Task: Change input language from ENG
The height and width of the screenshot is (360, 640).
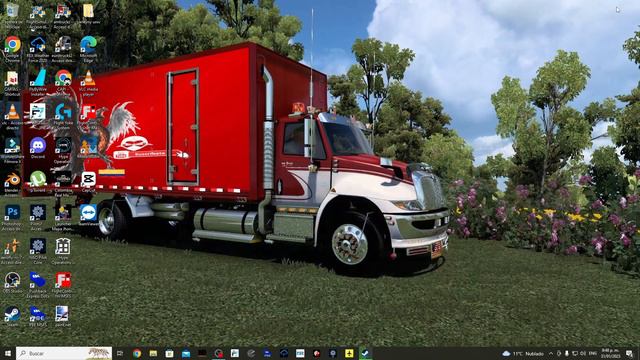Action: [x=593, y=353]
